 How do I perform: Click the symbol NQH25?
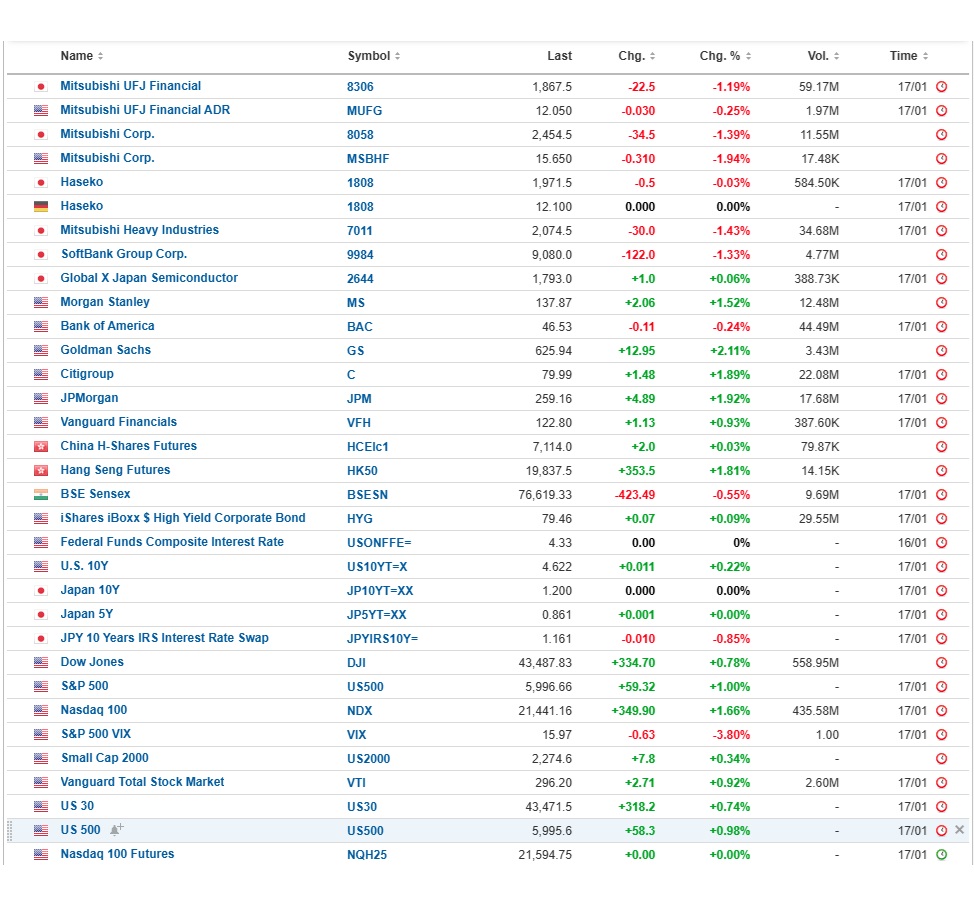pyautogui.click(x=366, y=855)
